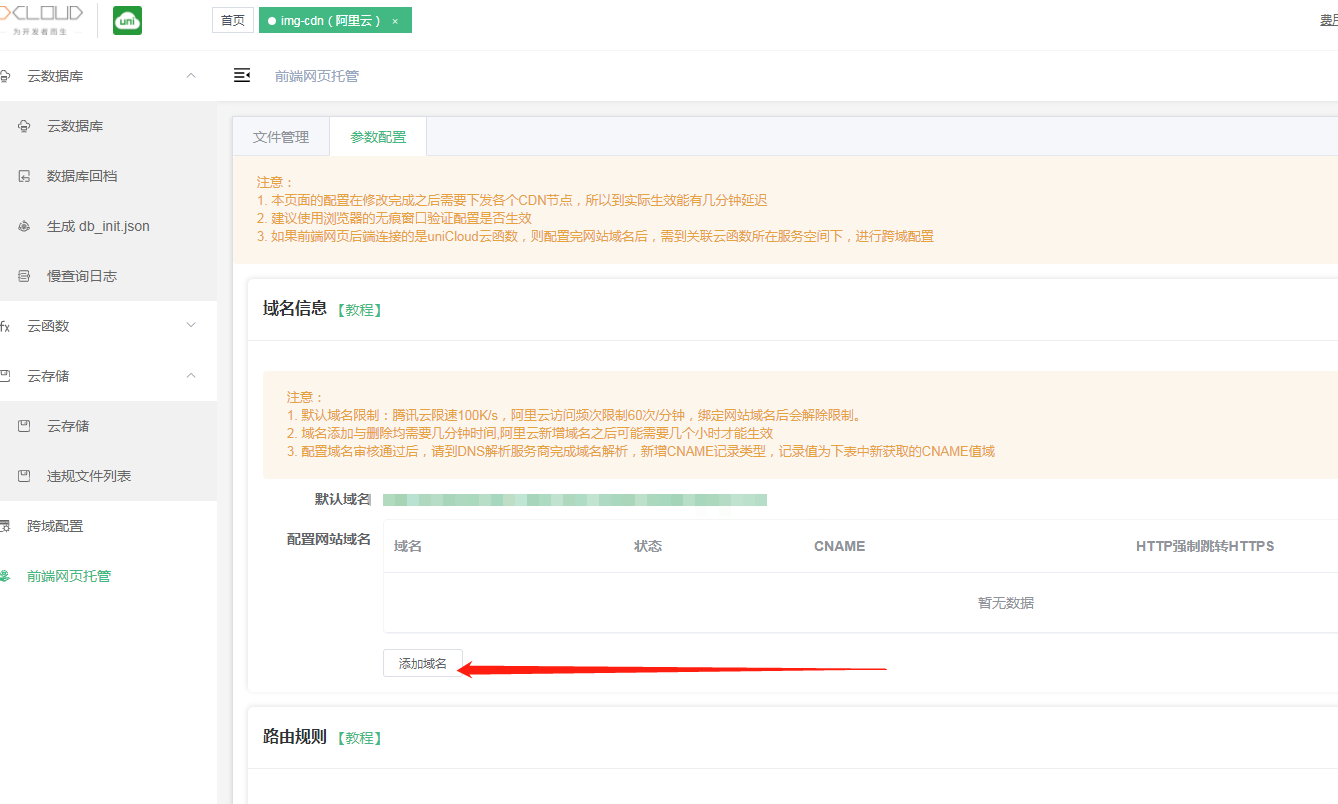Click the icon beside 云数据库 parent menu
This screenshot has height=804, width=1338.
coord(5,76)
